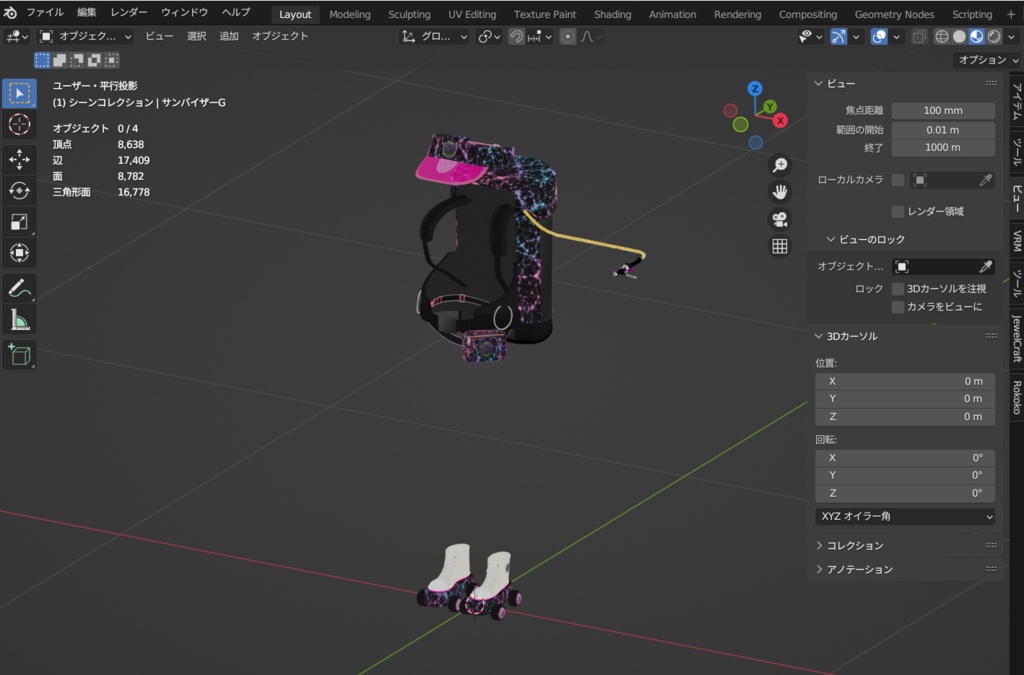This screenshot has width=1024, height=675.
Task: Switch to the UV Editing workspace tab
Action: point(472,14)
